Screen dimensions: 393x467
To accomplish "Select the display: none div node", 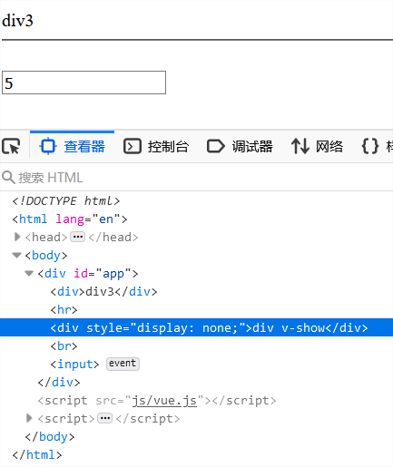I will tap(196, 328).
